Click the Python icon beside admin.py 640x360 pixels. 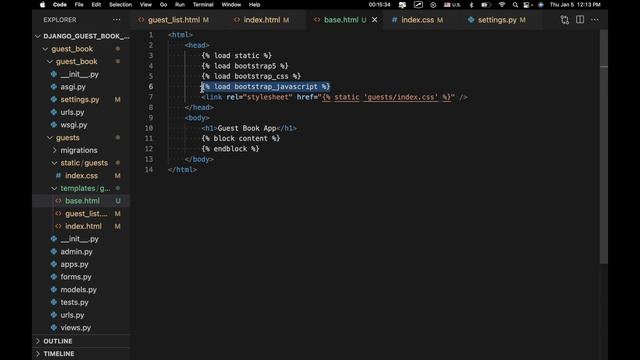coord(53,252)
